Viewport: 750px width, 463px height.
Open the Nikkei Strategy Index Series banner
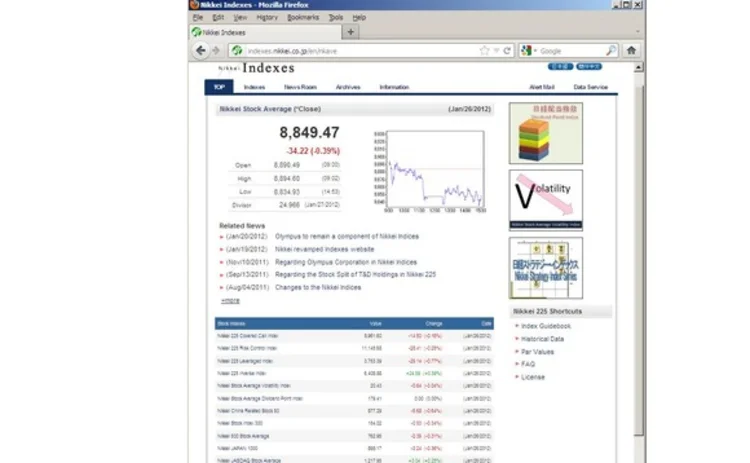pos(546,268)
